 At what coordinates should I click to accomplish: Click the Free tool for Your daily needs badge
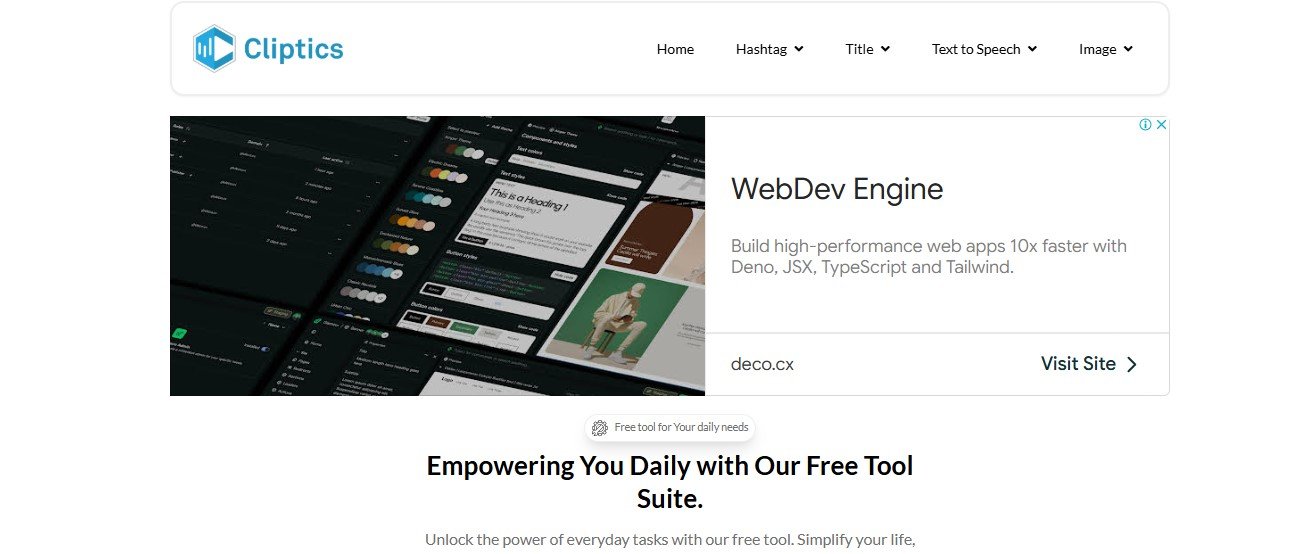pos(670,428)
